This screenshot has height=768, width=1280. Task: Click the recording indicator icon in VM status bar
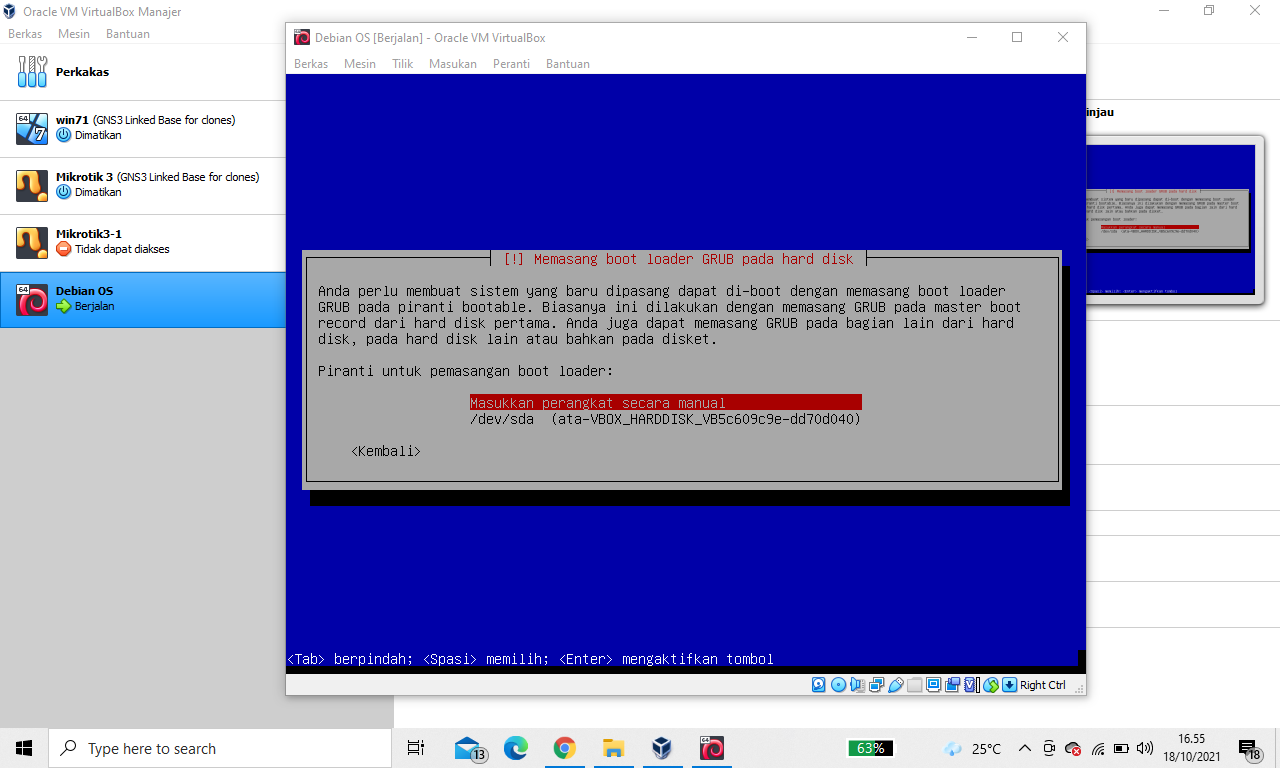click(953, 685)
